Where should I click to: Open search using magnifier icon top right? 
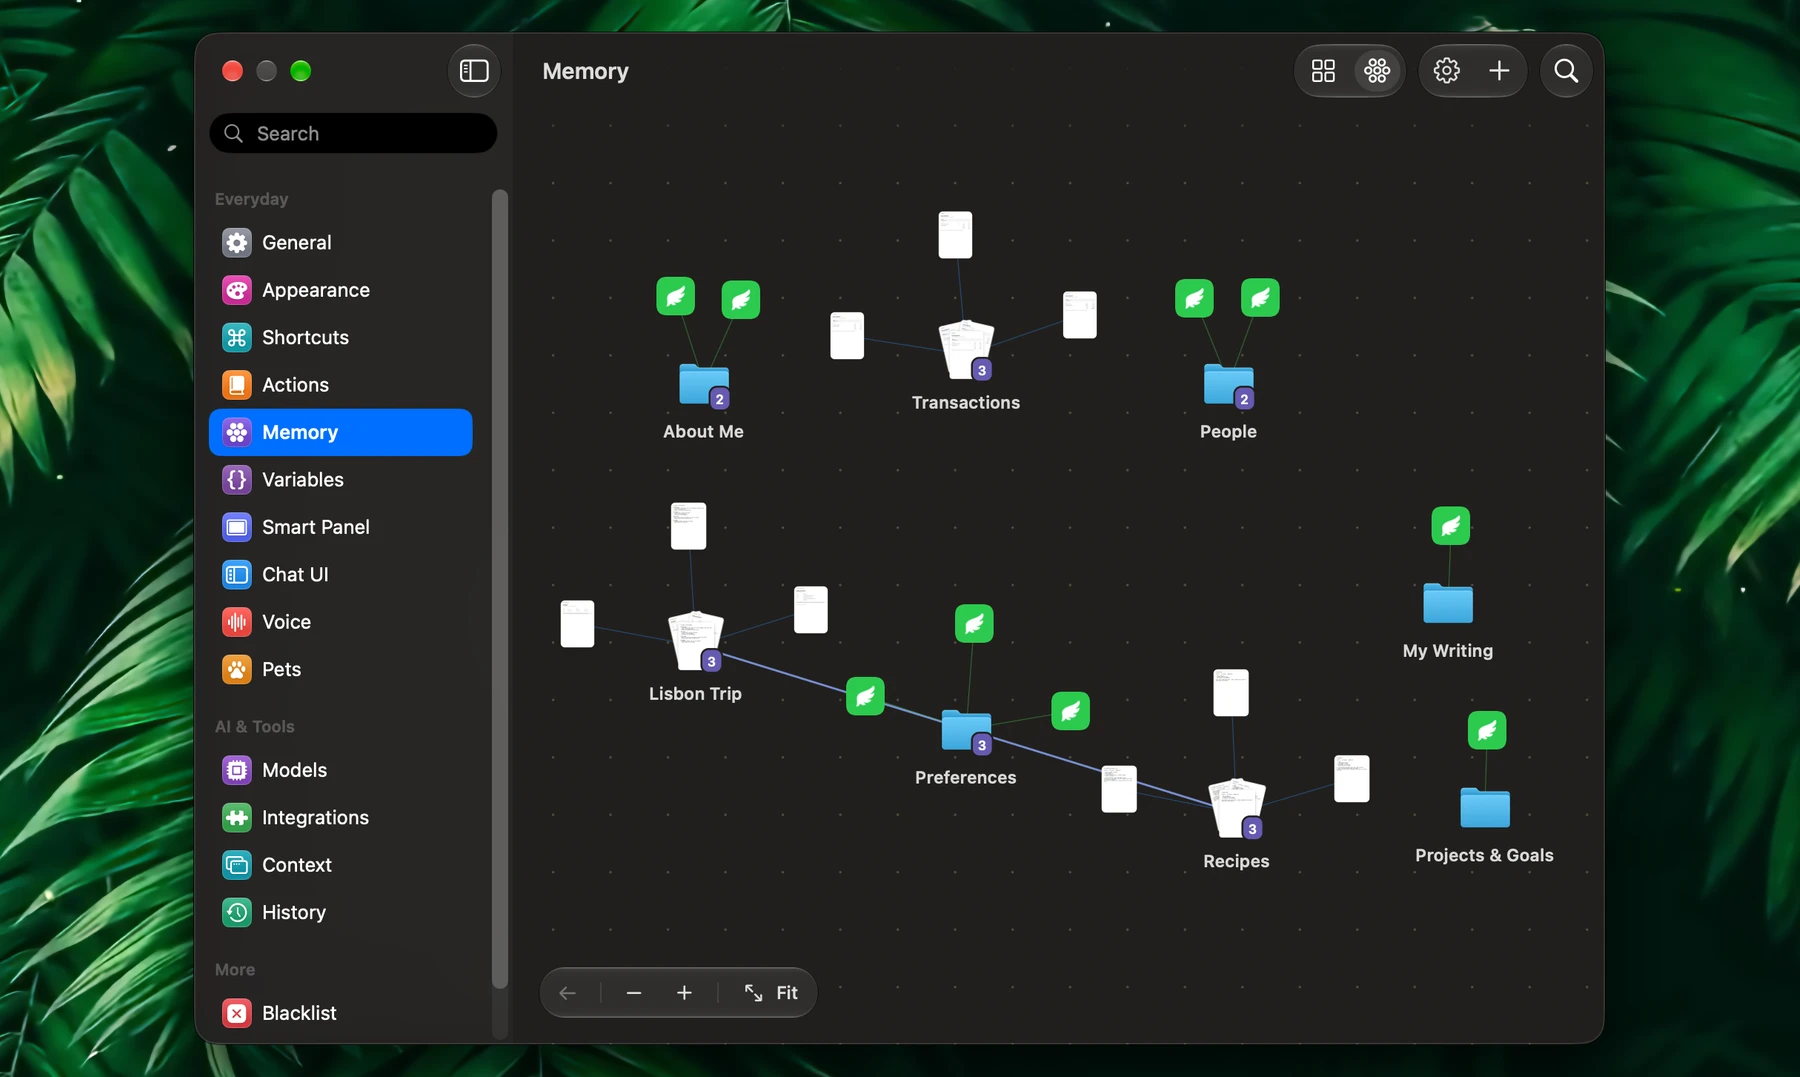(x=1566, y=71)
